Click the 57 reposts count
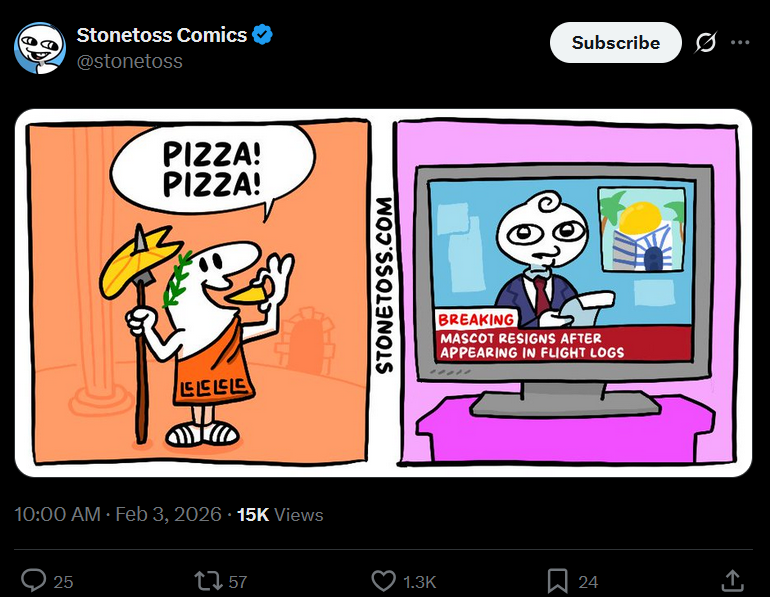Image resolution: width=770 pixels, height=597 pixels. pos(238,582)
